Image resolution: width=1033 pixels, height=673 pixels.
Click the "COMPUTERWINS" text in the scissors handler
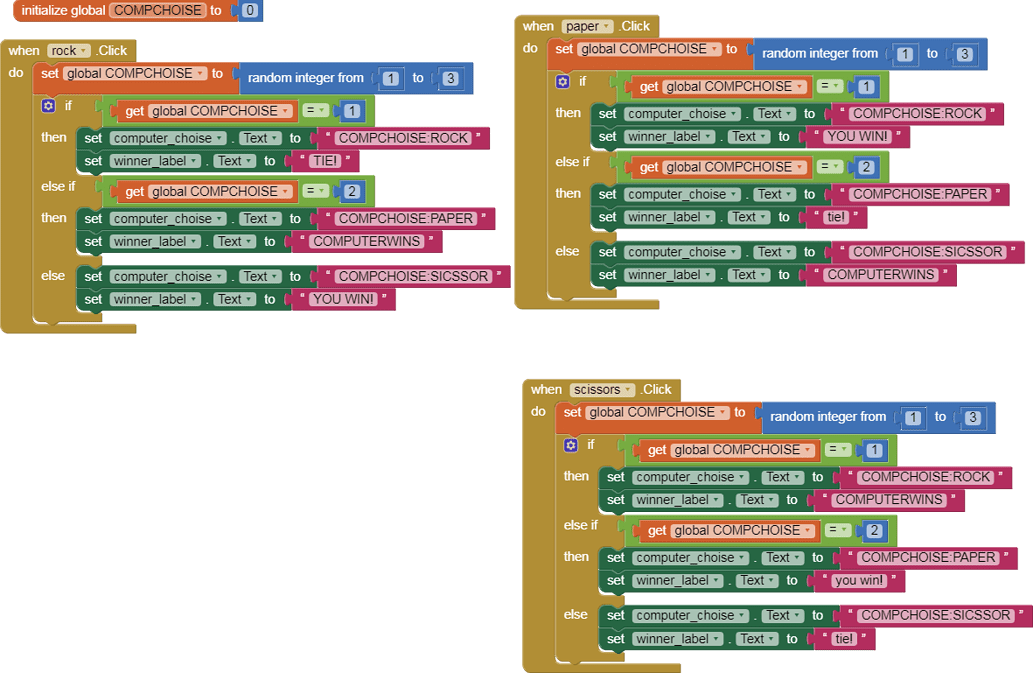pyautogui.click(x=889, y=500)
